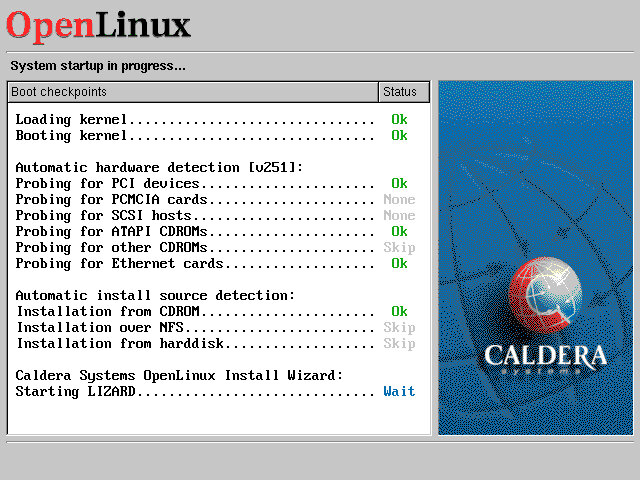Select the Loading kernel checkpoint line

coord(194,120)
